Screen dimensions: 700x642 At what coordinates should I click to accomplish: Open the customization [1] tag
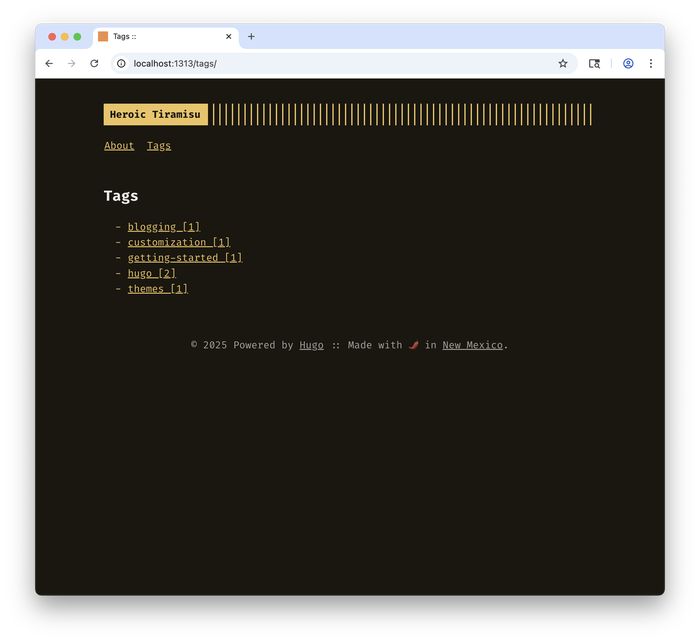pos(179,242)
